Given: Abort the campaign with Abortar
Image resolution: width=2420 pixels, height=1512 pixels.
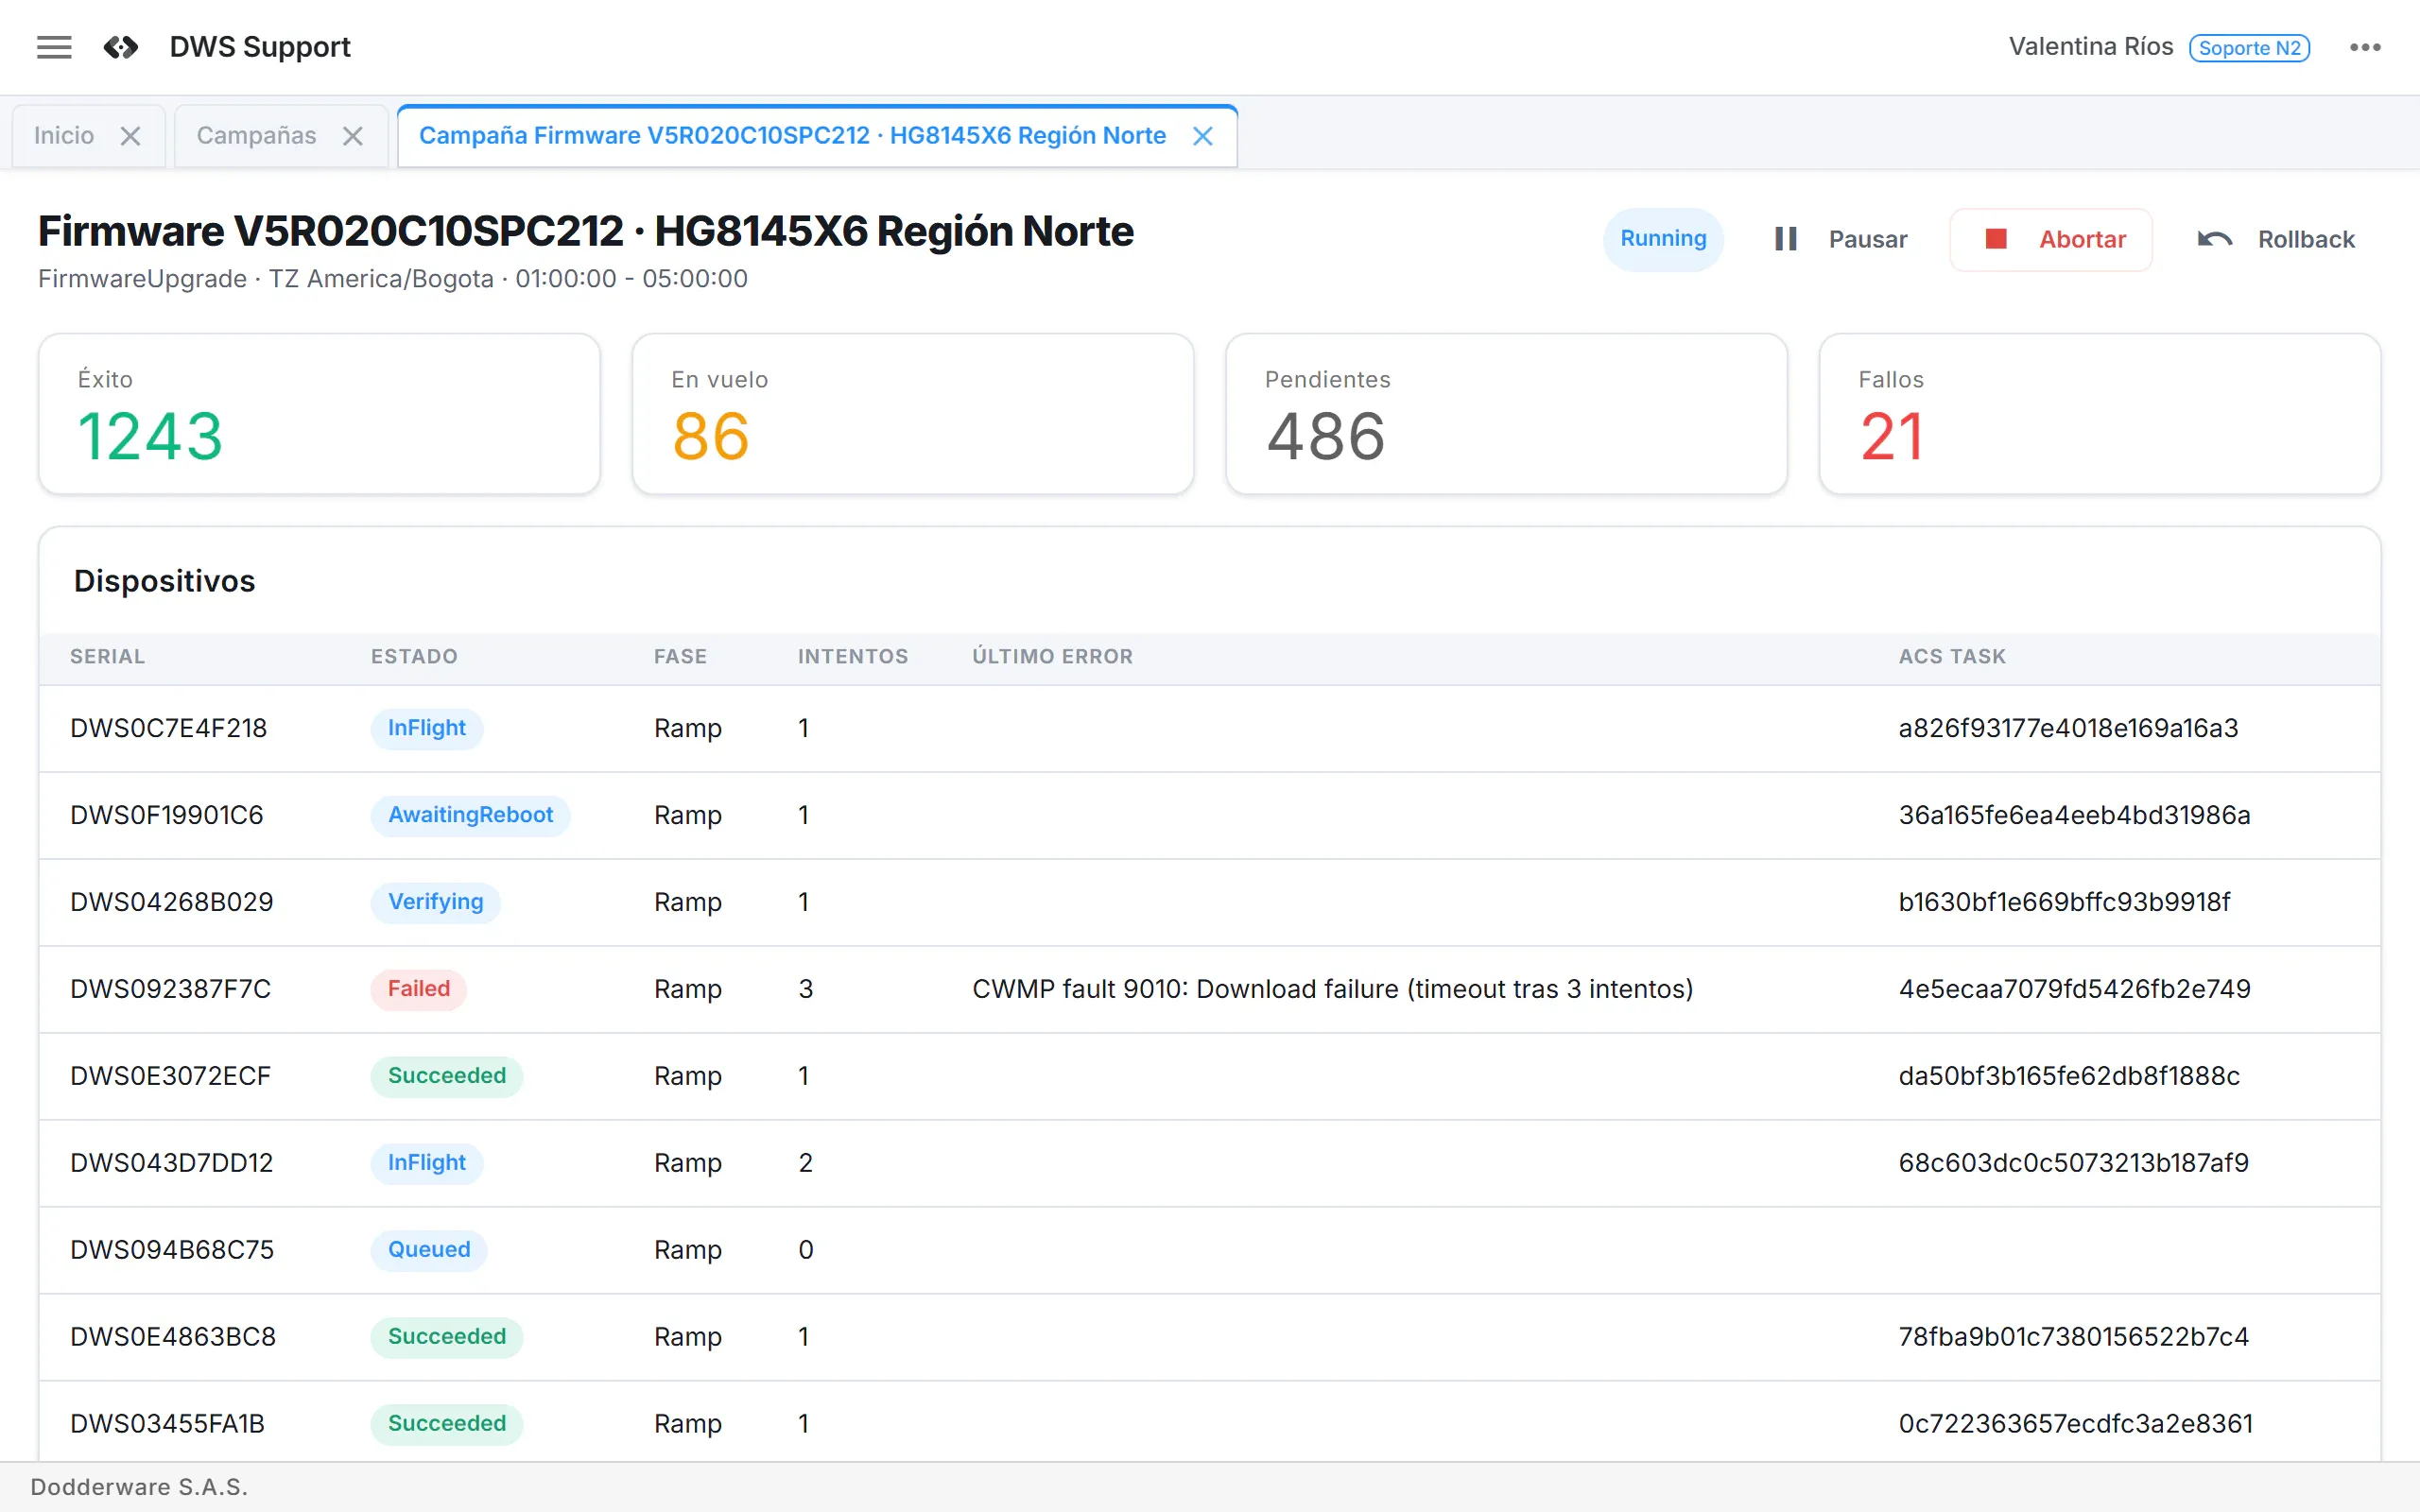Looking at the screenshot, I should 2051,239.
